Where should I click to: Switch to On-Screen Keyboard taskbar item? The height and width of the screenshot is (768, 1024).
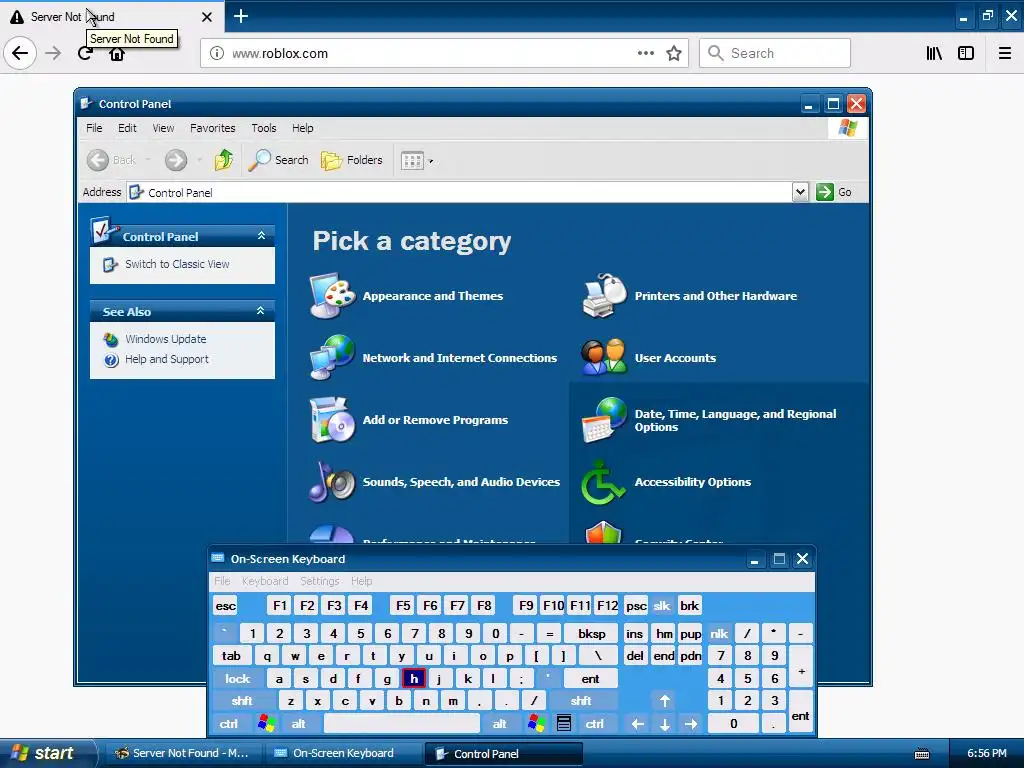pos(343,753)
